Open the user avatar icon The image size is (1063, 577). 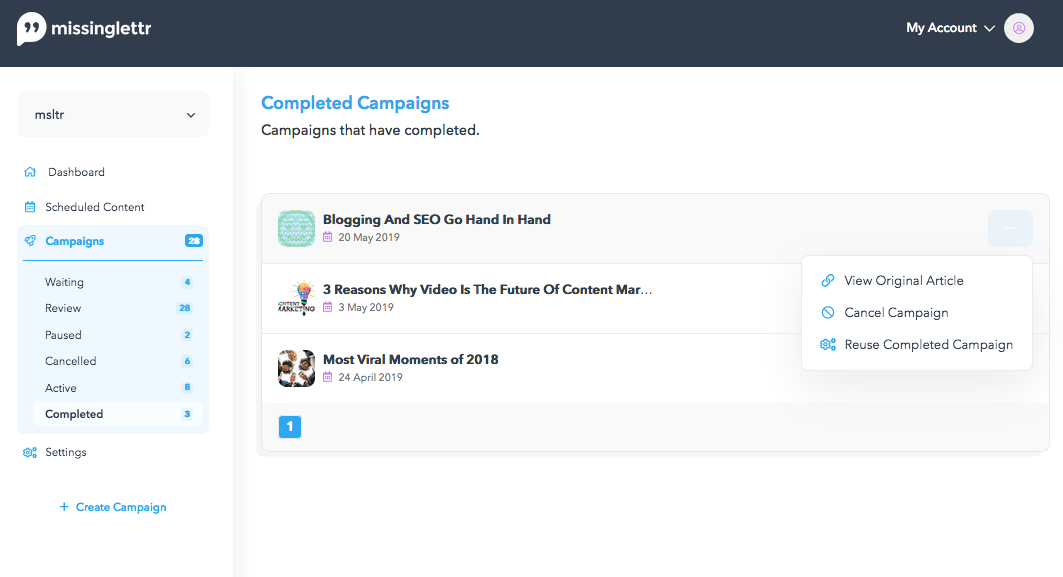point(1018,28)
